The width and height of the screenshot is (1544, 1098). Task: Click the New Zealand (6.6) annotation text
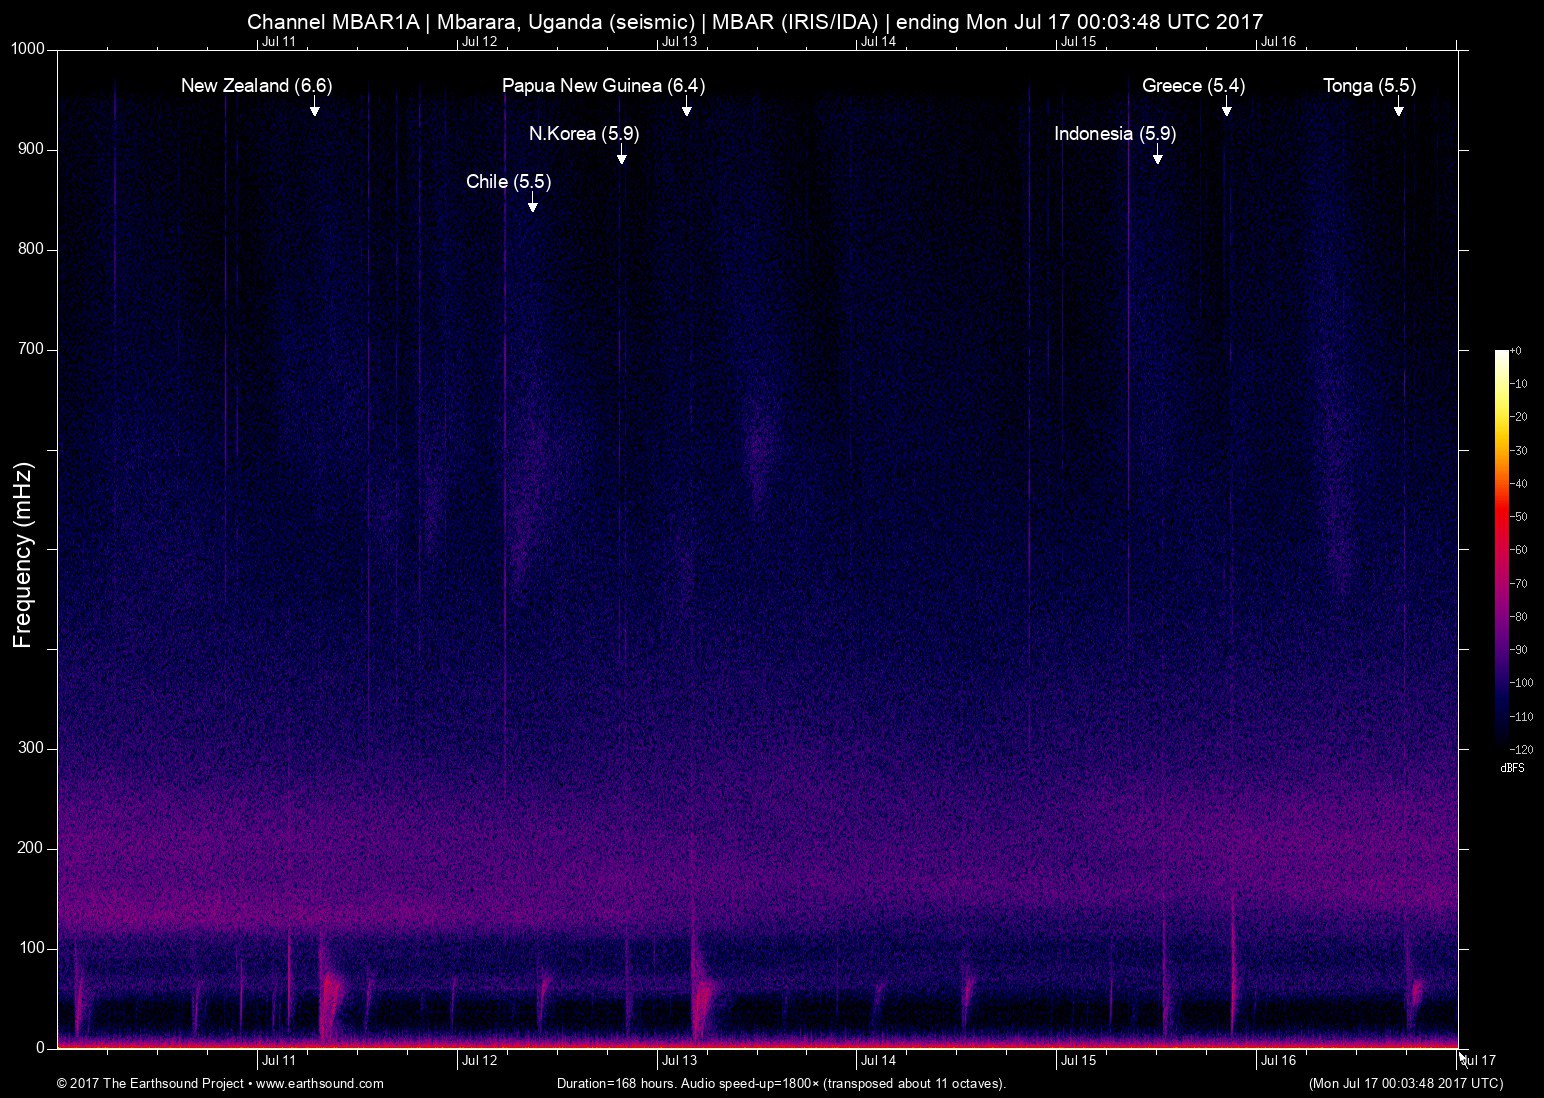click(x=256, y=86)
